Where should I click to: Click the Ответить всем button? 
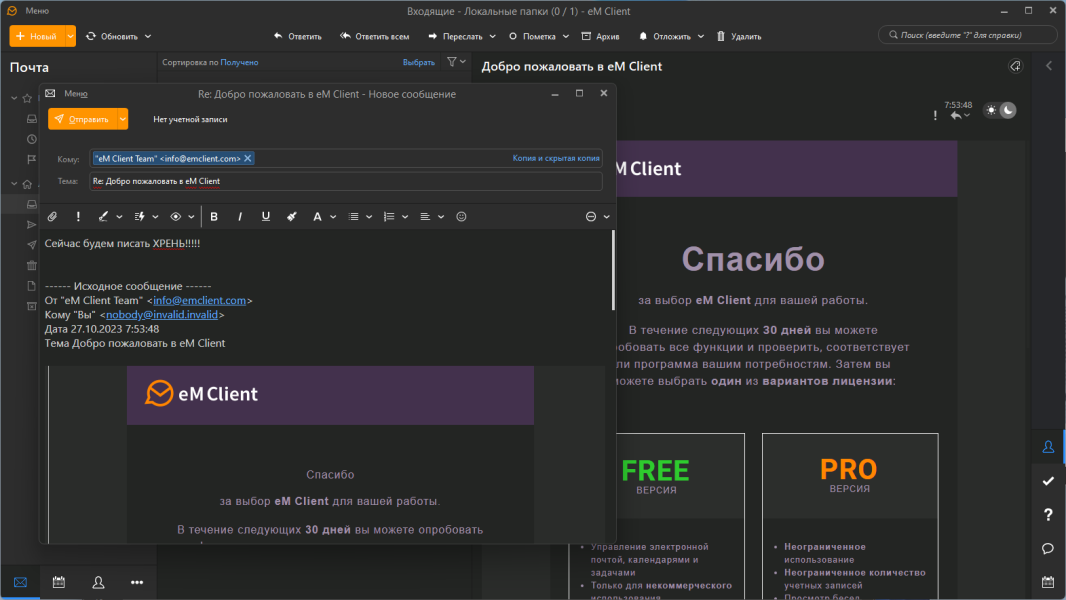(x=375, y=37)
